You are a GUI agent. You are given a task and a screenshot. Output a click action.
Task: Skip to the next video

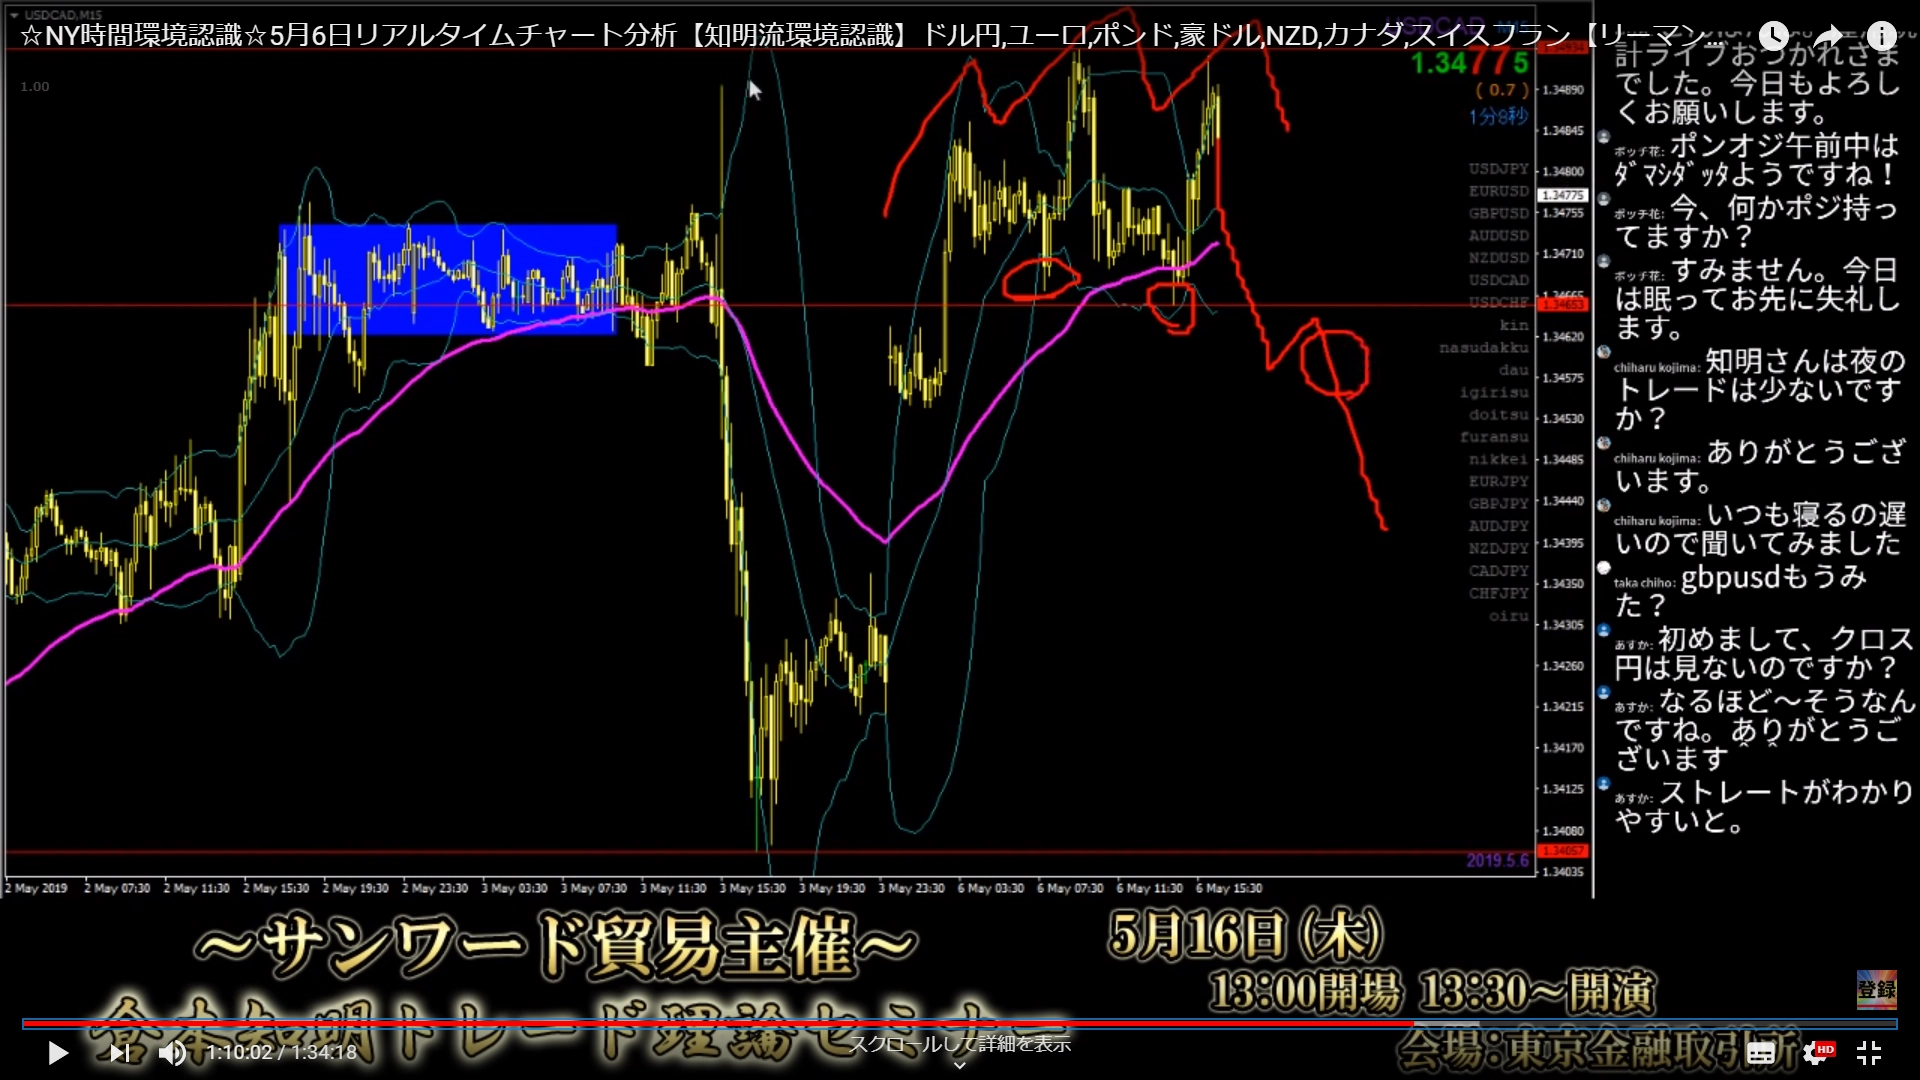tap(119, 1053)
